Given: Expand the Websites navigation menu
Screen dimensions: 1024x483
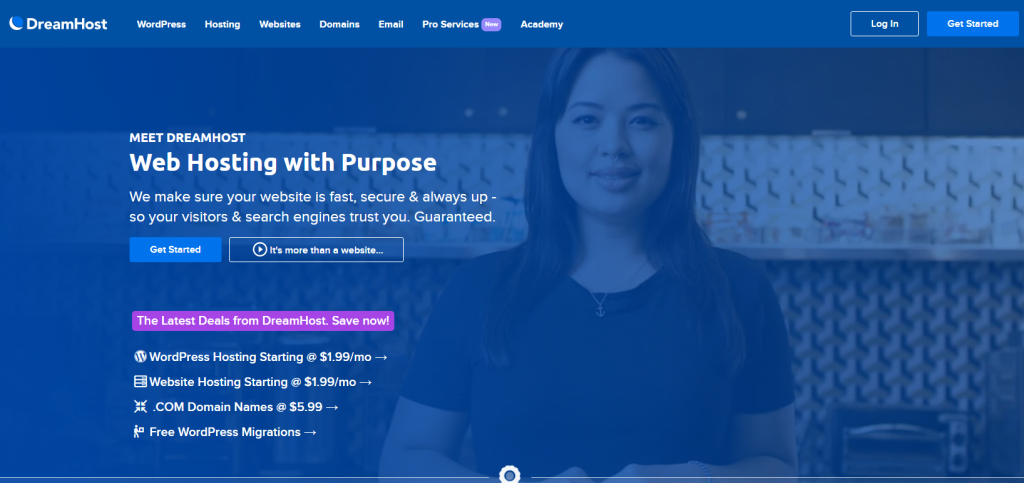Looking at the screenshot, I should pos(280,24).
